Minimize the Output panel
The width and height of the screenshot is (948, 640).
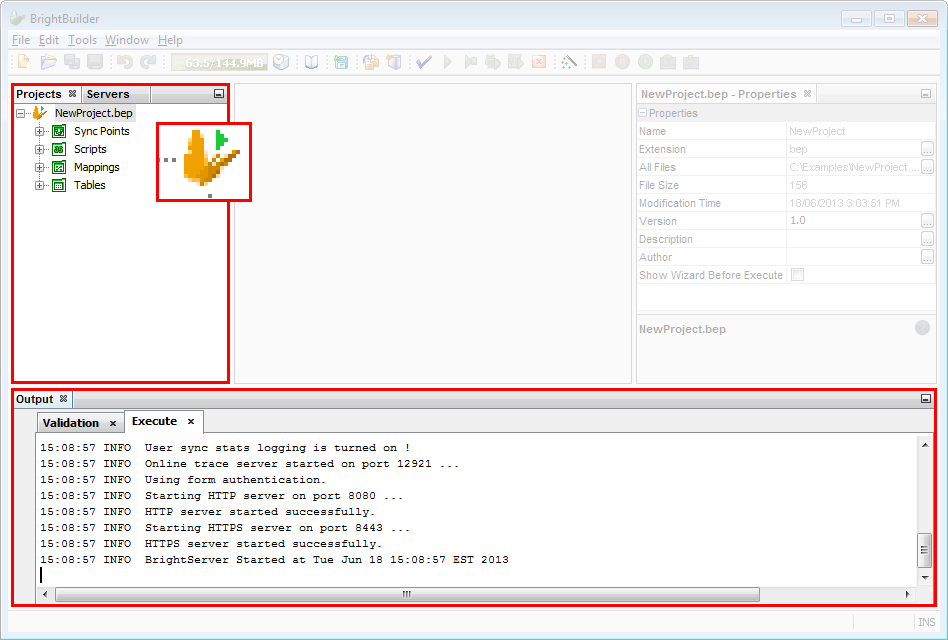925,399
